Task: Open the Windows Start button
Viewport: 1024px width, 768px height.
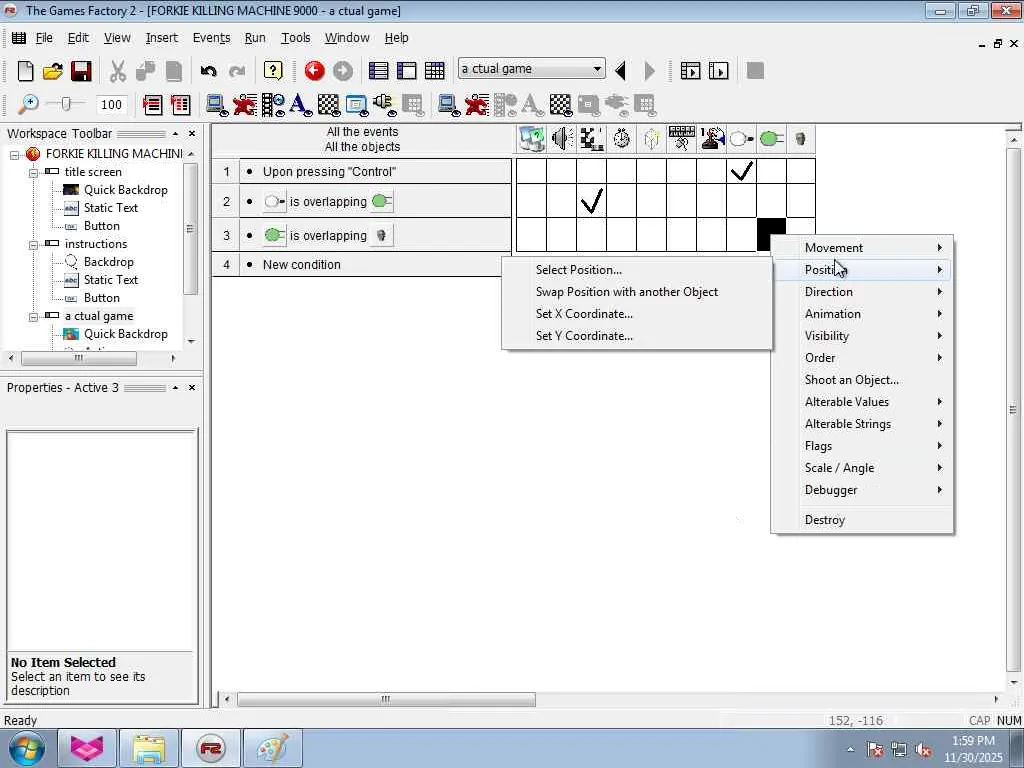Action: [x=25, y=748]
